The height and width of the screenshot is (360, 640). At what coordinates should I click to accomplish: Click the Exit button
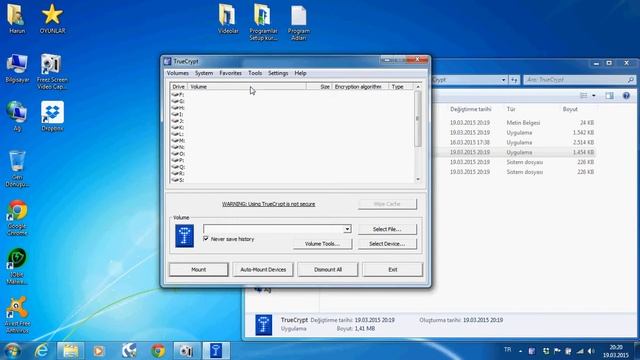coord(393,269)
